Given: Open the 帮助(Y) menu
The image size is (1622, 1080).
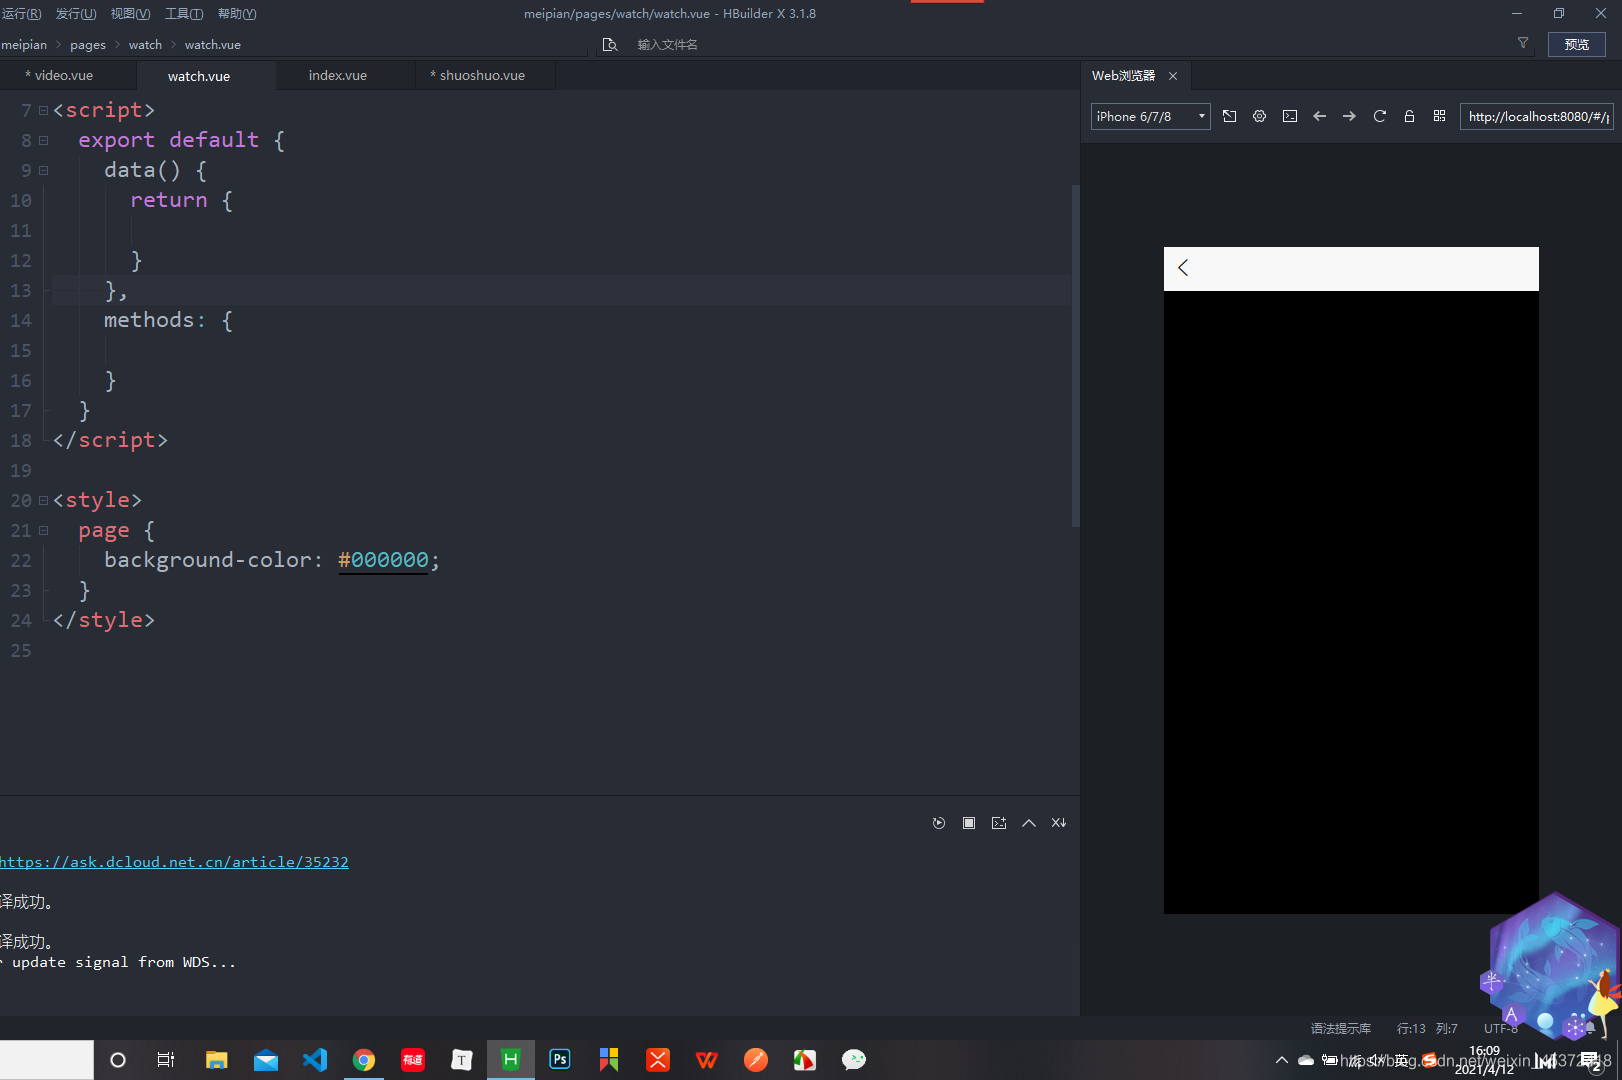Looking at the screenshot, I should [237, 13].
